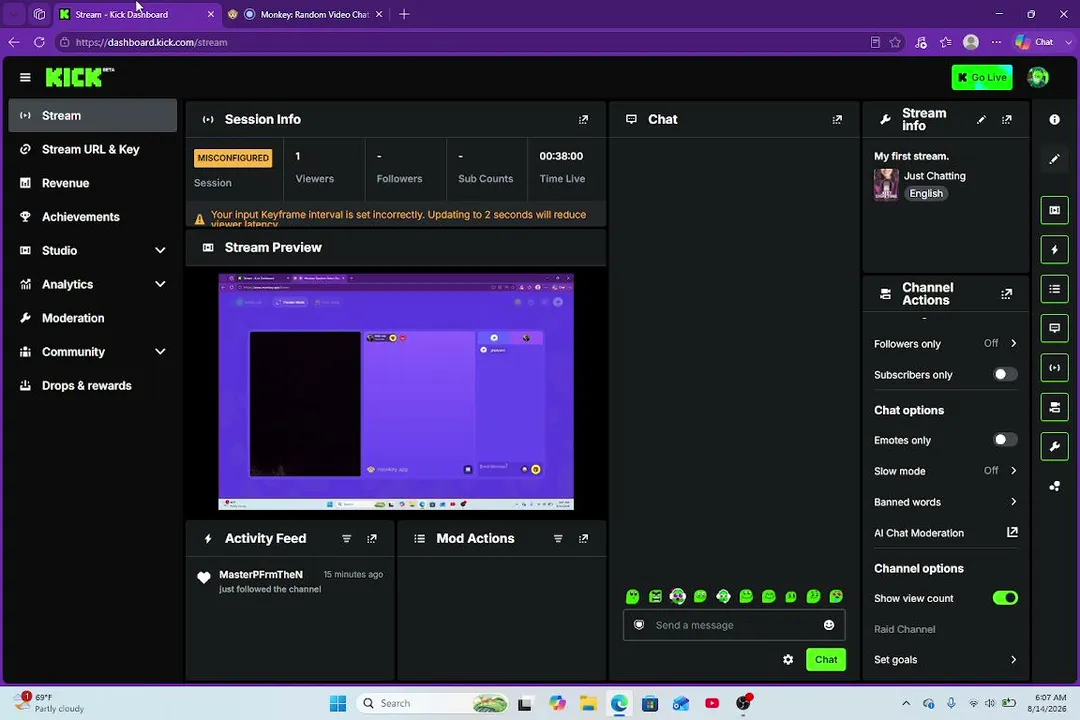The height and width of the screenshot is (720, 1080).
Task: Open the profile avatar menu
Action: pos(1037,77)
